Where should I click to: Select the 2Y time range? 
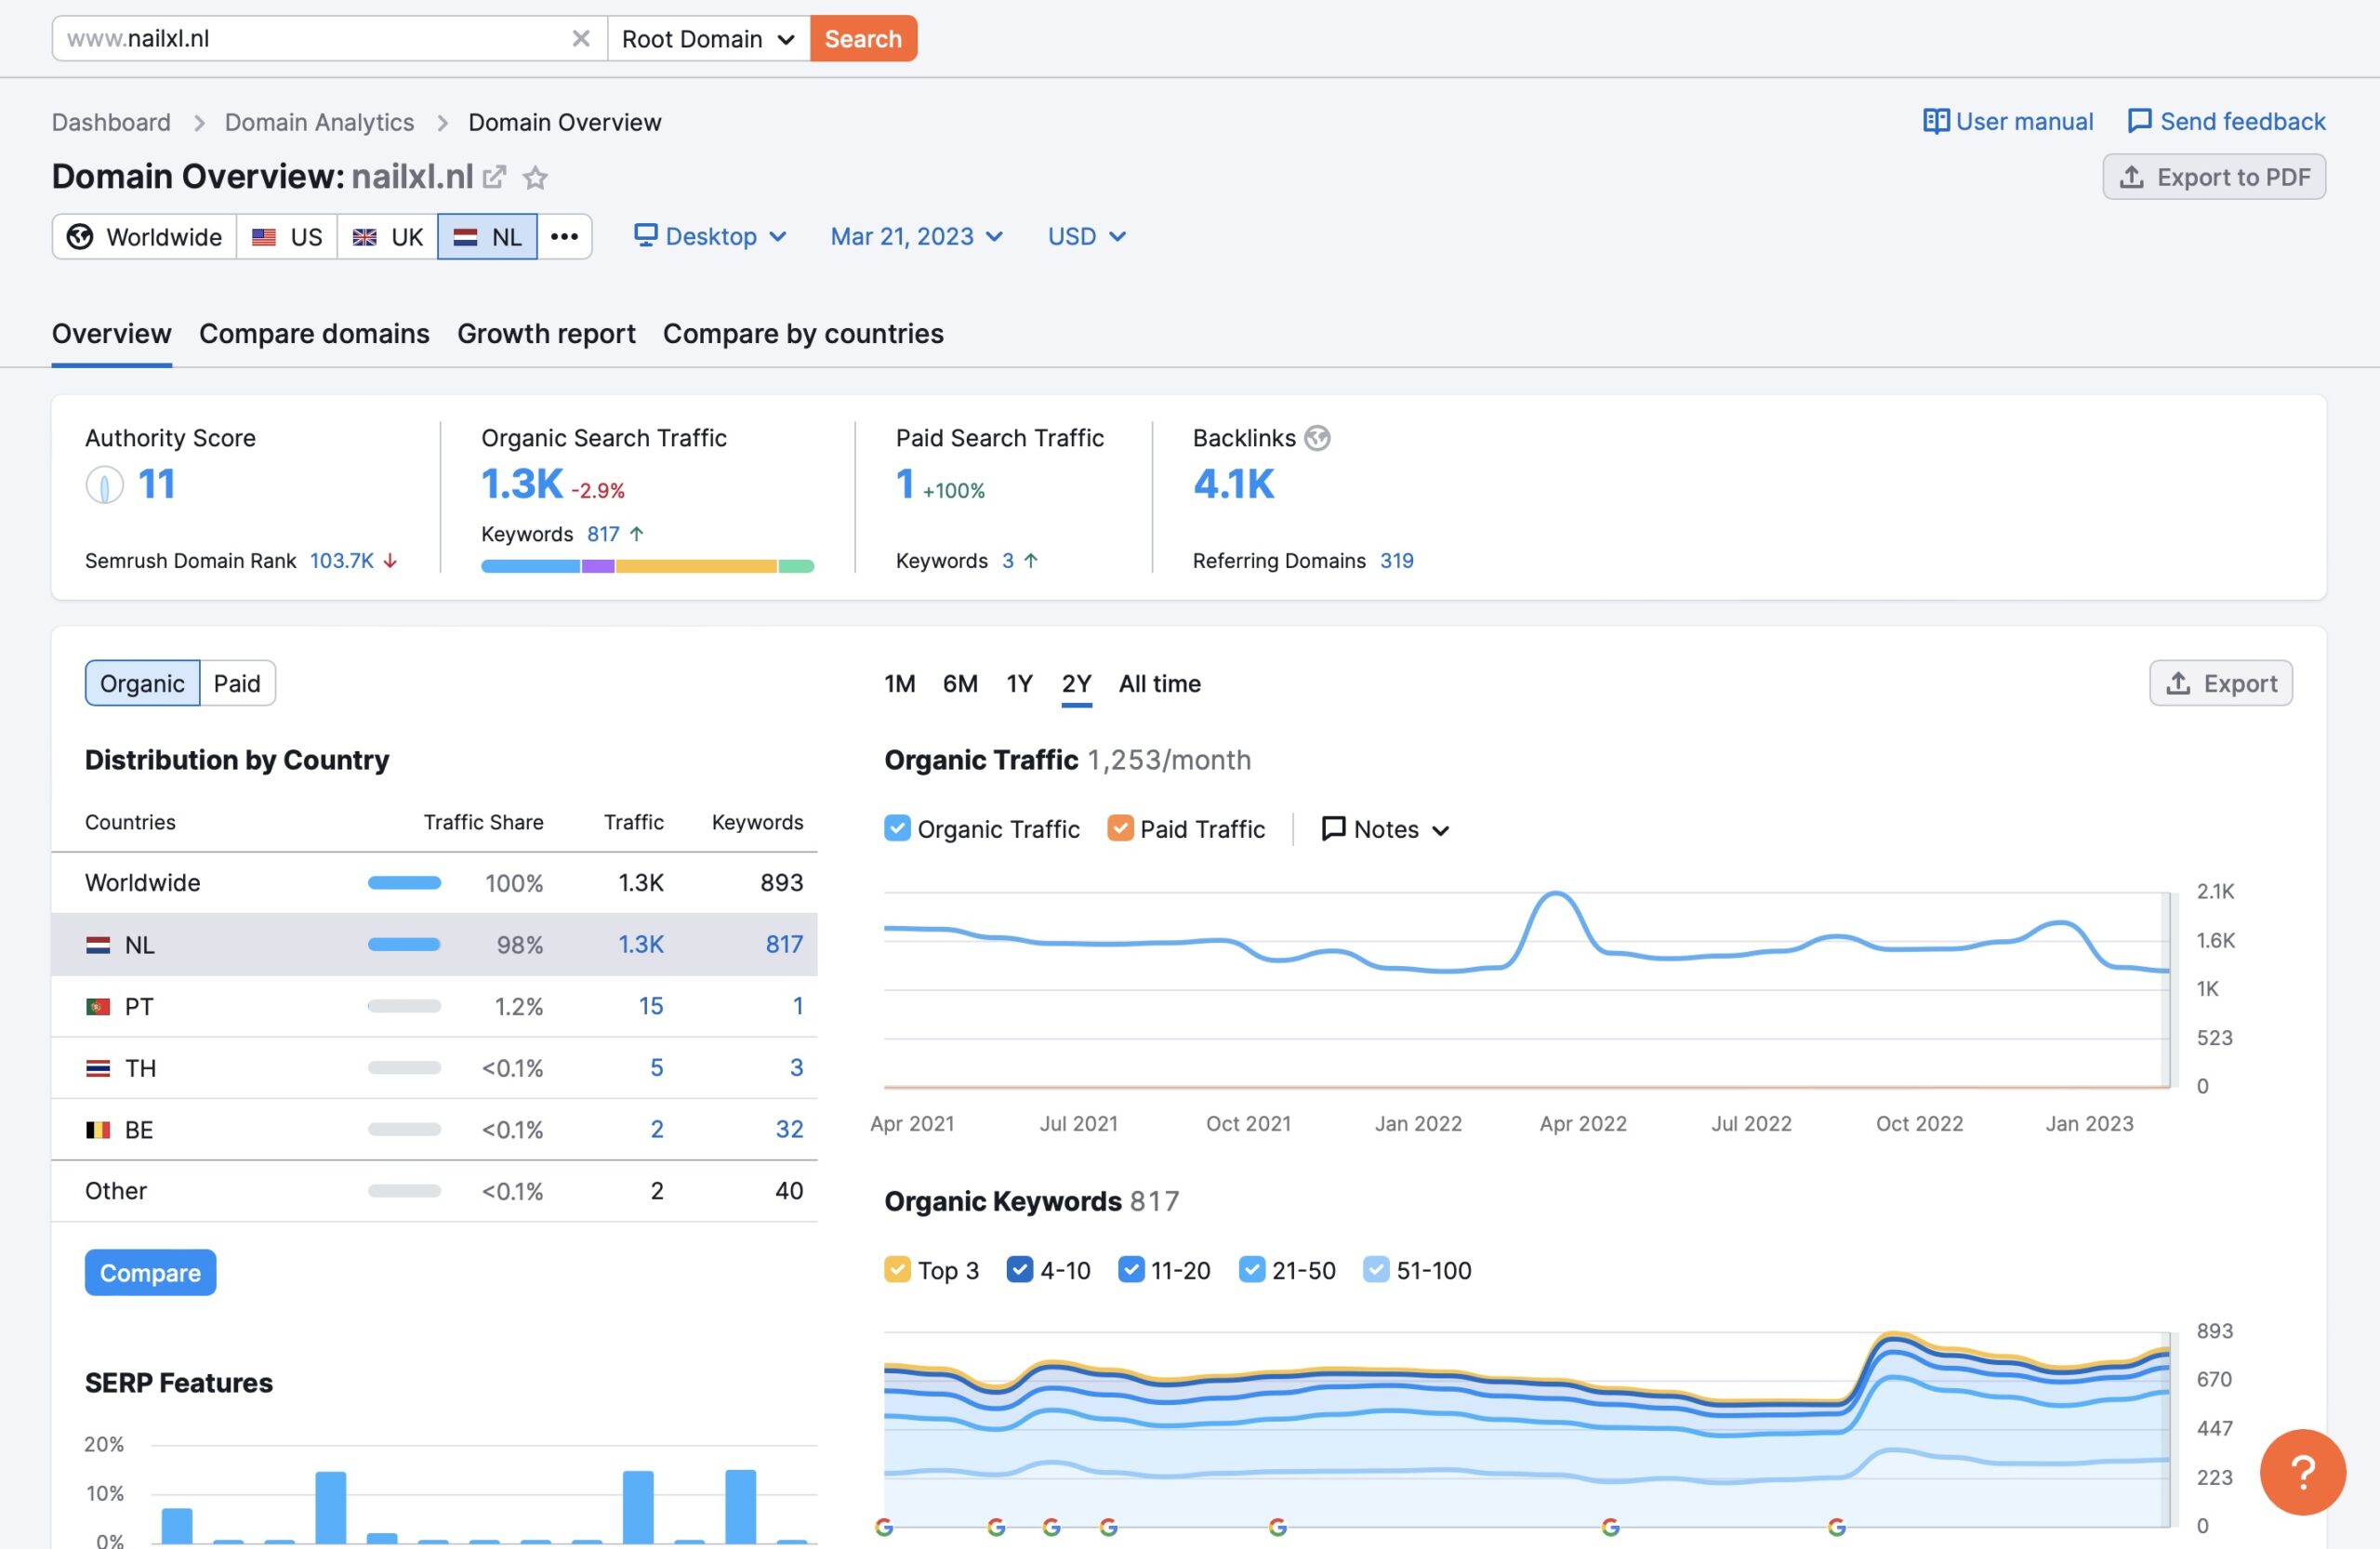(x=1076, y=684)
